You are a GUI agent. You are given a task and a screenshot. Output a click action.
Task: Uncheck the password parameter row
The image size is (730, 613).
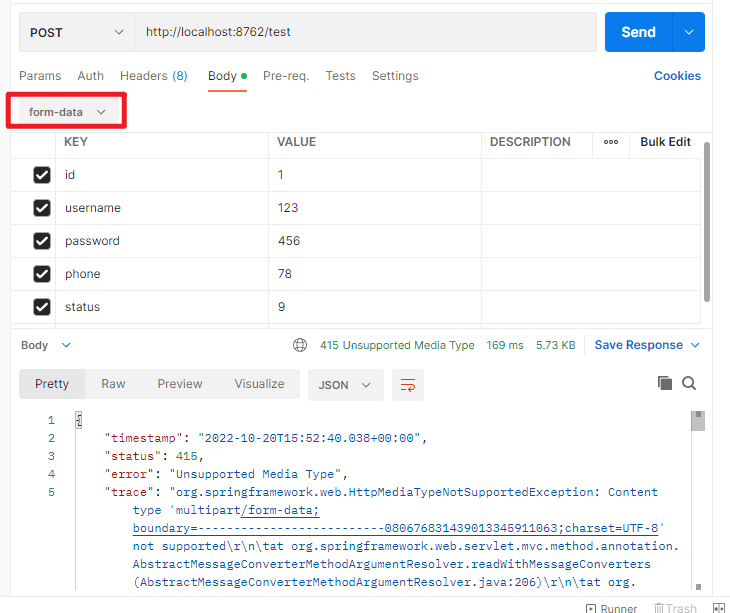pyautogui.click(x=42, y=241)
